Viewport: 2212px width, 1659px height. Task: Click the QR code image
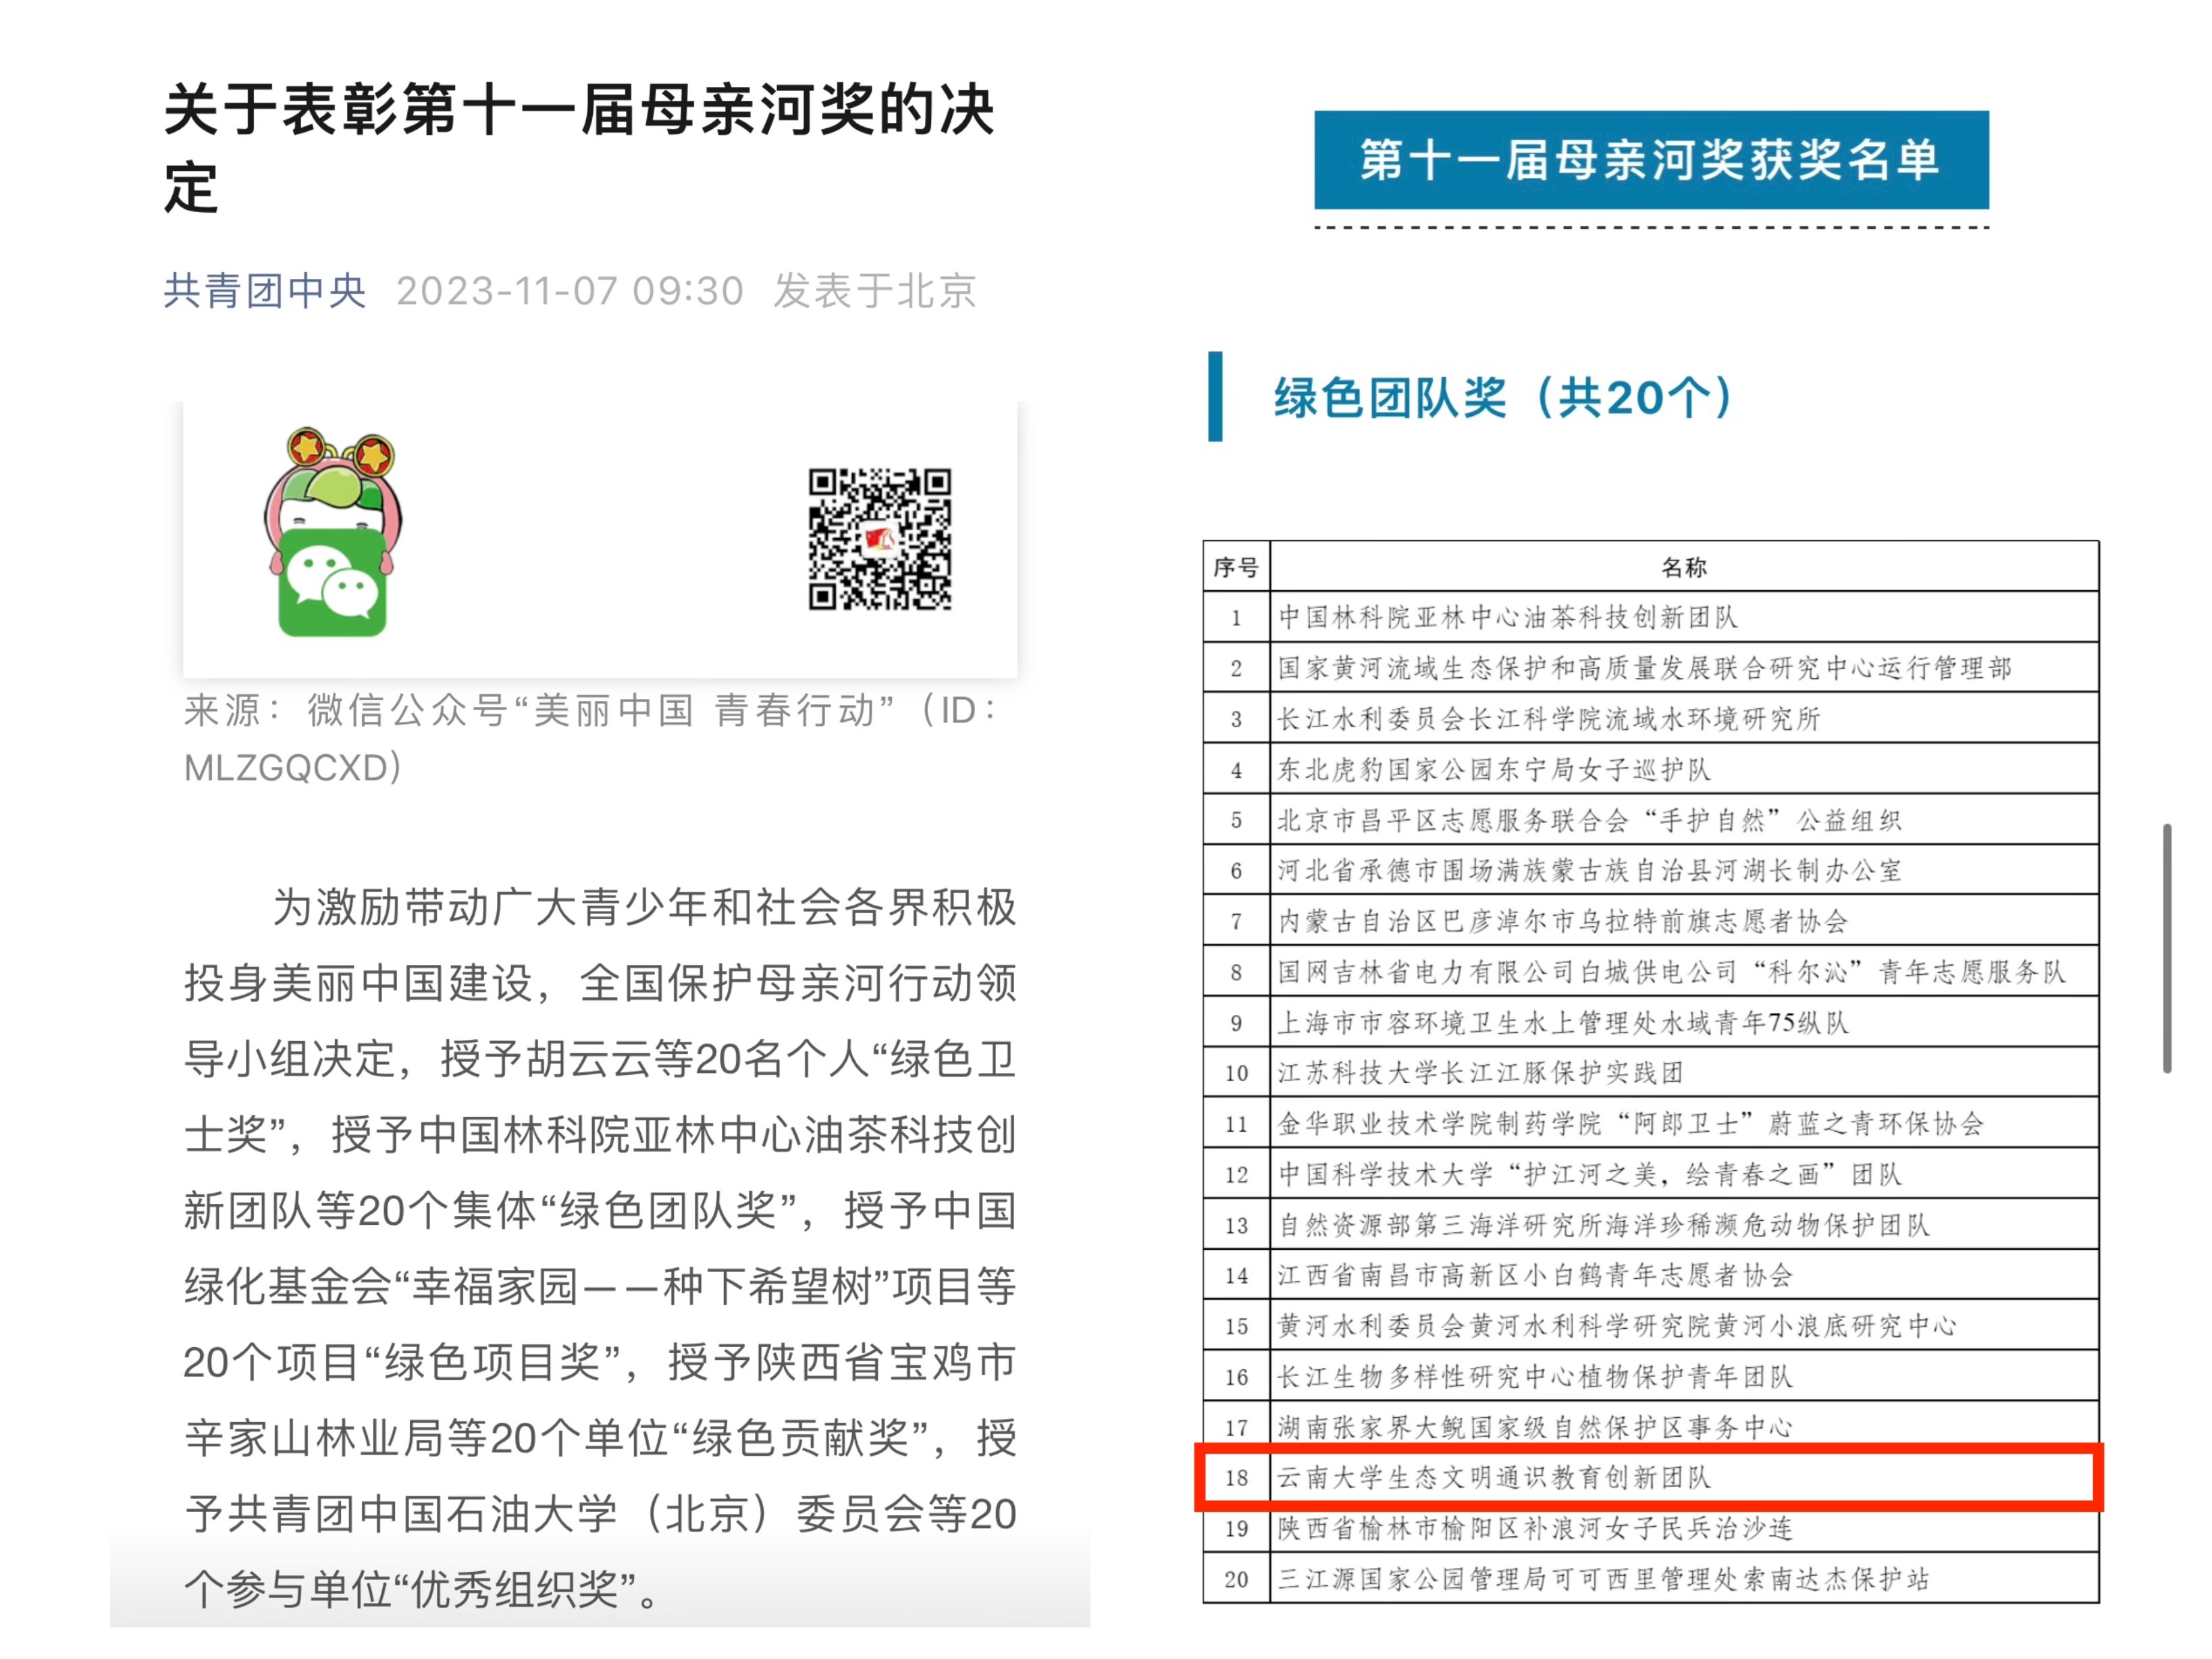pyautogui.click(x=879, y=539)
